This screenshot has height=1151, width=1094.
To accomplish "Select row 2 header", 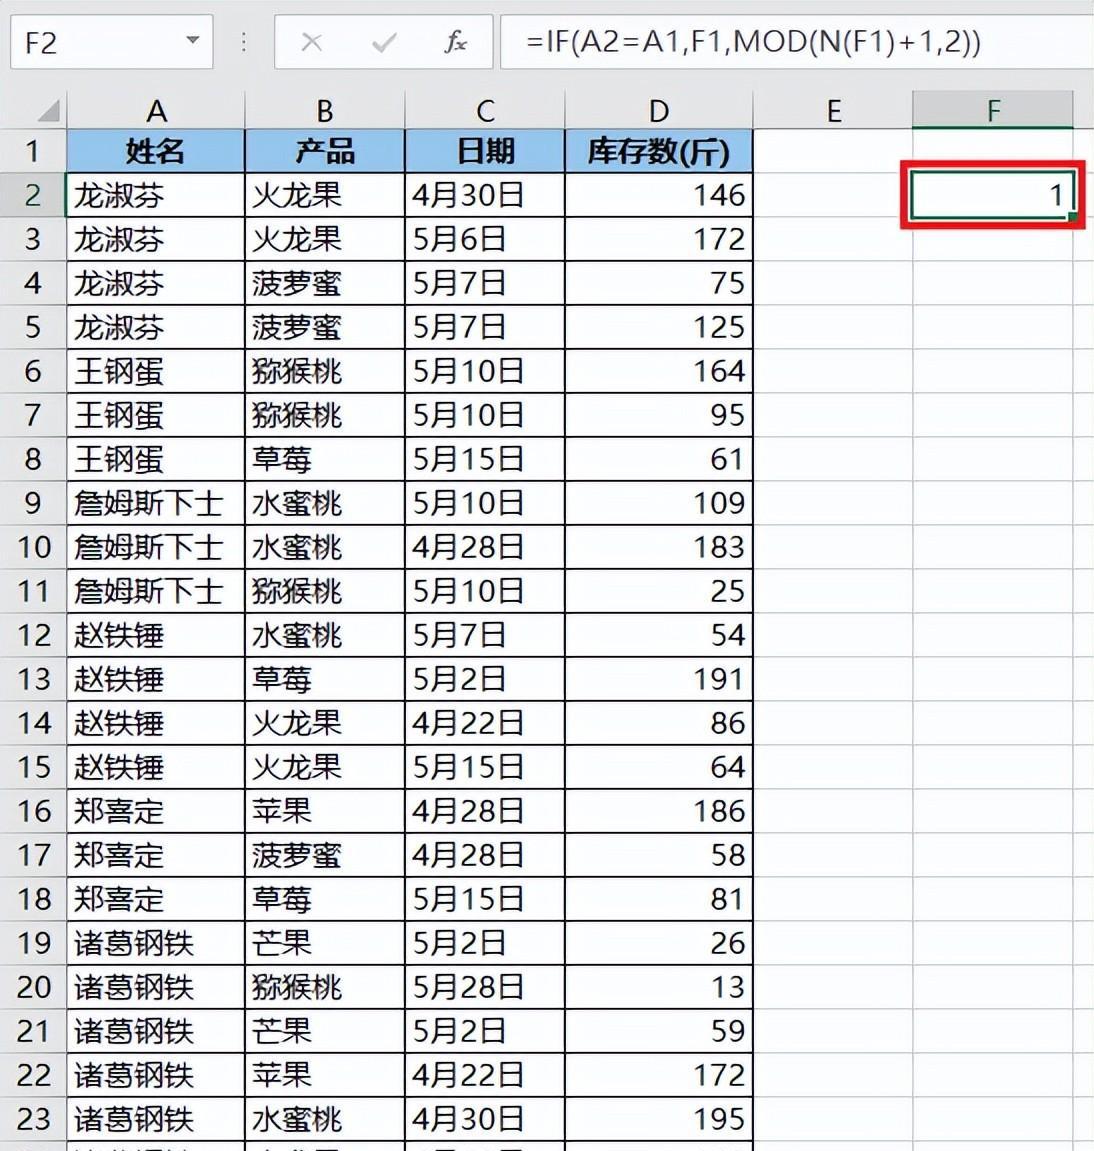I will click(x=33, y=195).
